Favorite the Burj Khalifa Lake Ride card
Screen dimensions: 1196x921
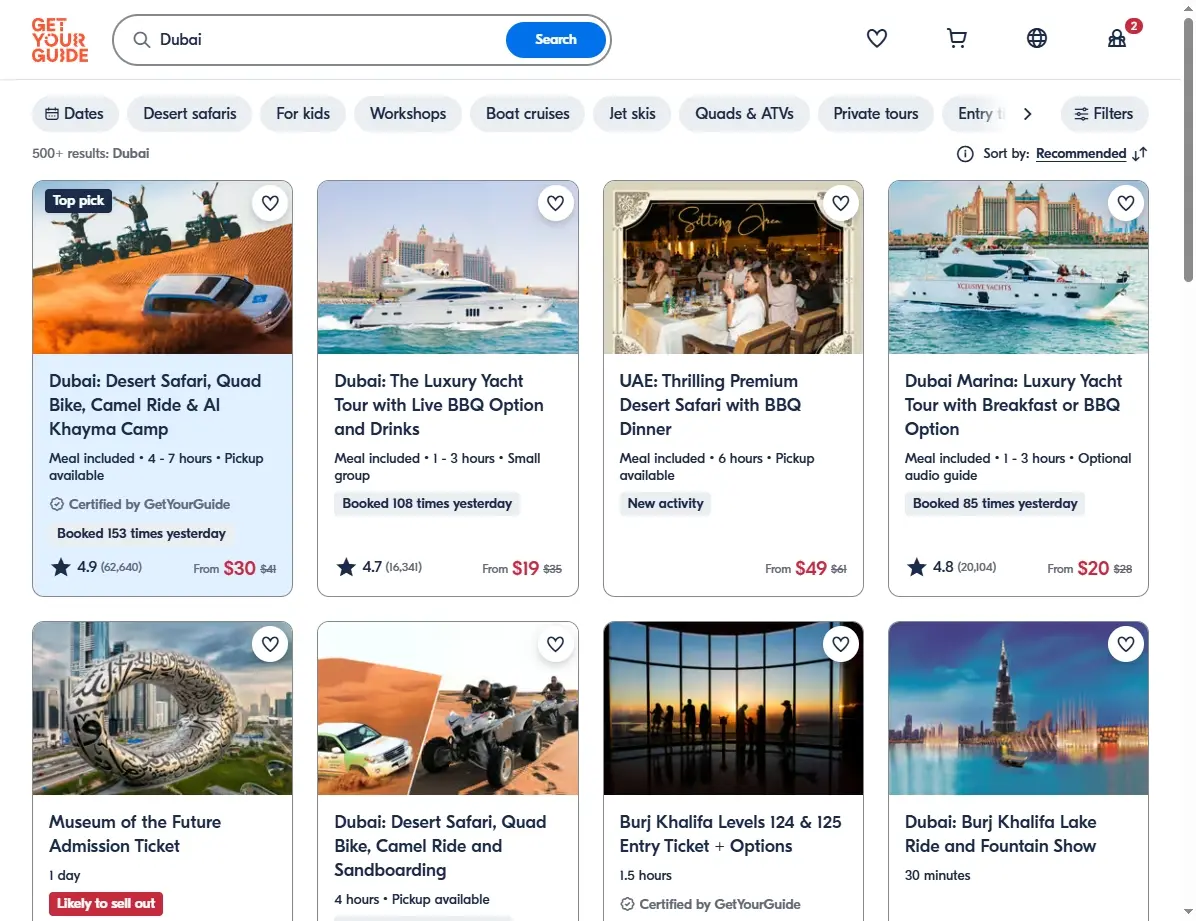pos(1126,644)
